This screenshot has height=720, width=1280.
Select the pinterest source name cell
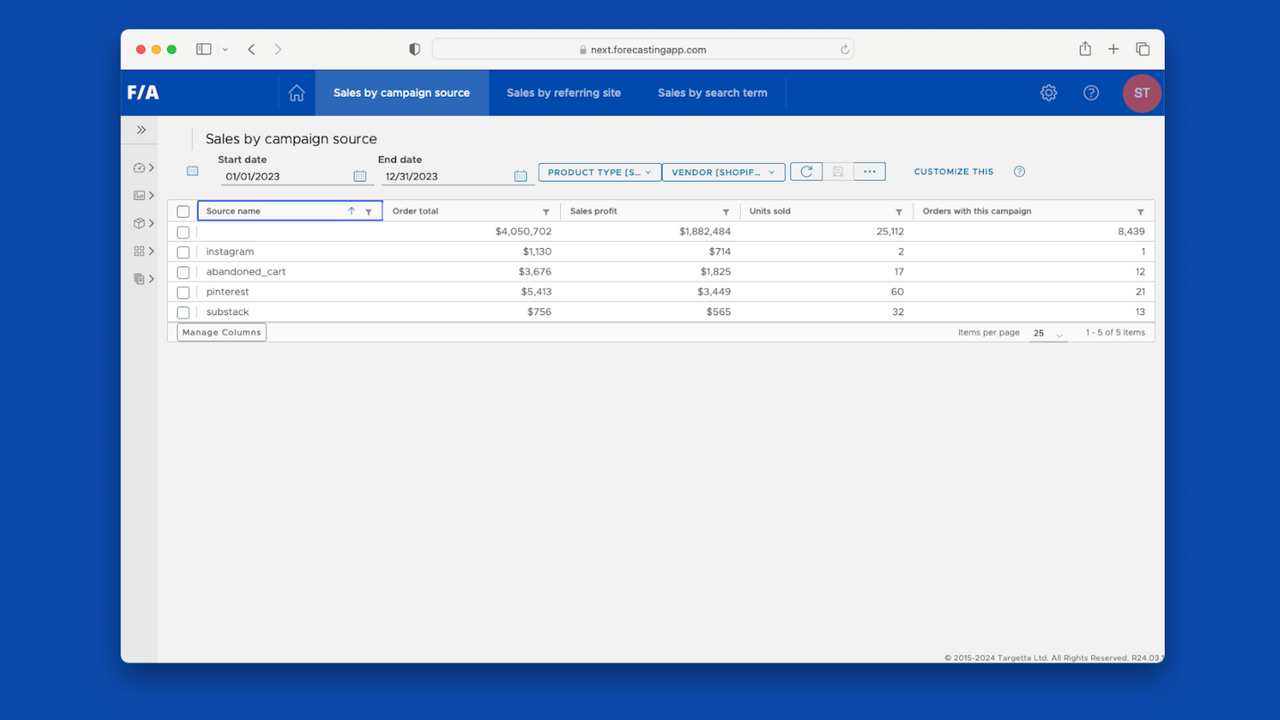coord(228,292)
